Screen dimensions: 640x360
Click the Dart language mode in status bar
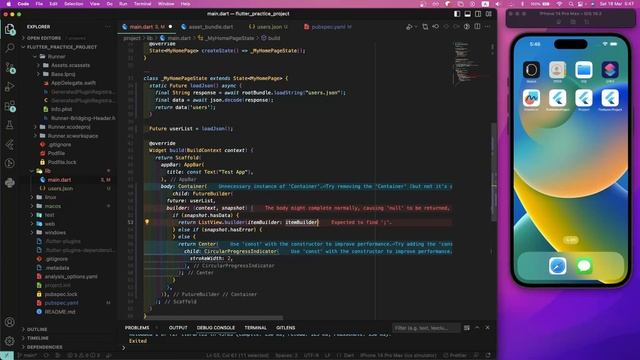click(349, 356)
